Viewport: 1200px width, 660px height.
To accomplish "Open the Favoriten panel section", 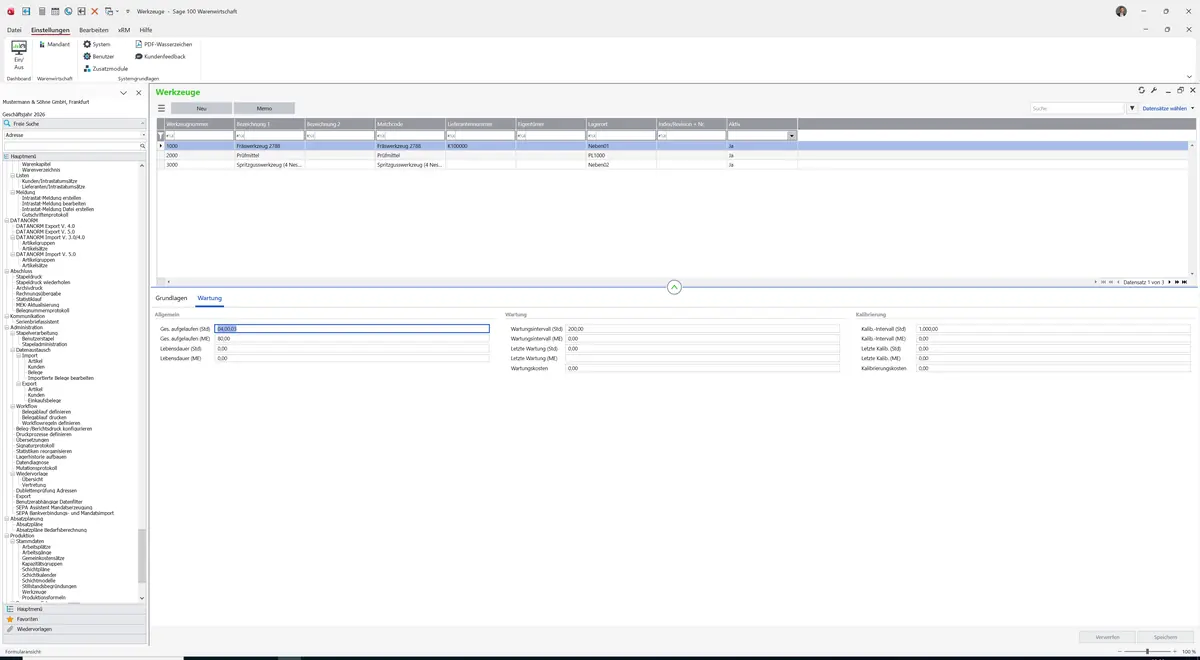I will pos(74,619).
